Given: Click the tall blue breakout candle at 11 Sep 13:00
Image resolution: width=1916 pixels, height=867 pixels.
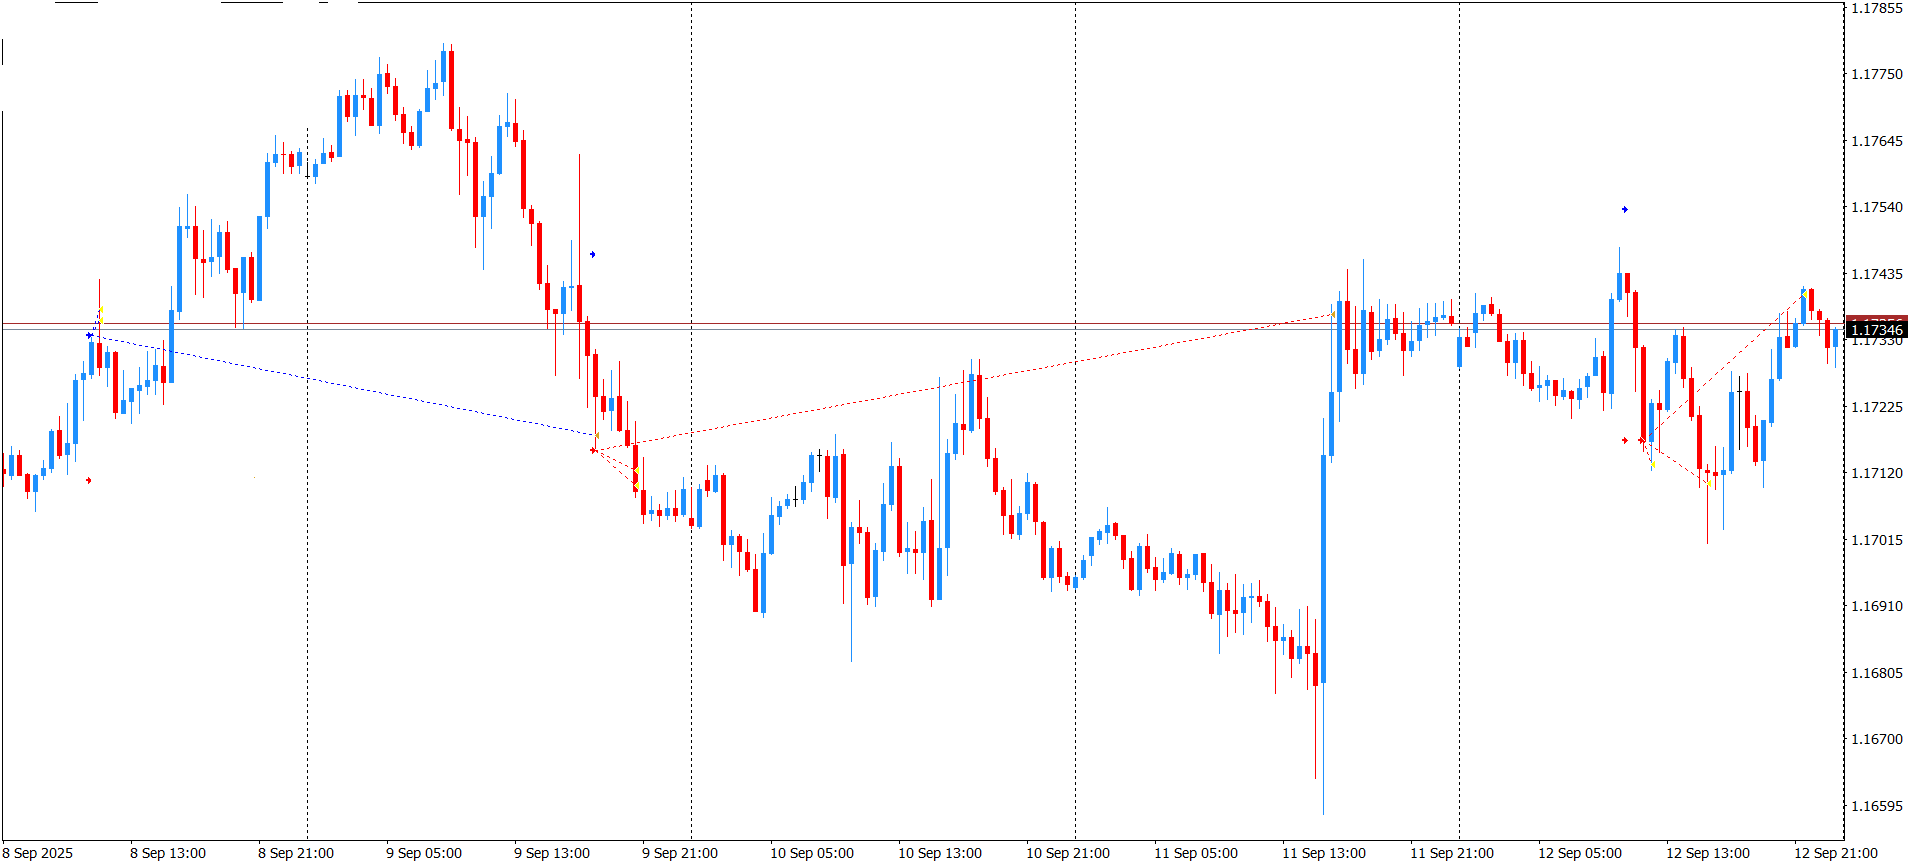Looking at the screenshot, I should (1323, 570).
